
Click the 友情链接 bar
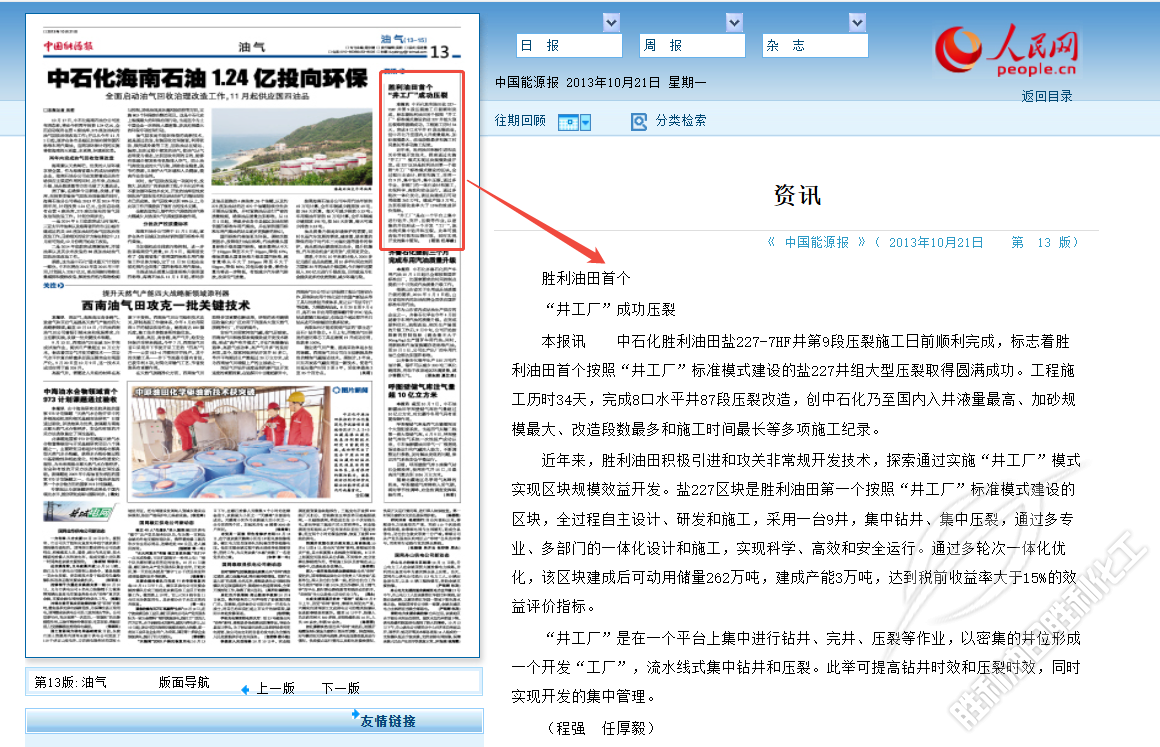pos(254,721)
